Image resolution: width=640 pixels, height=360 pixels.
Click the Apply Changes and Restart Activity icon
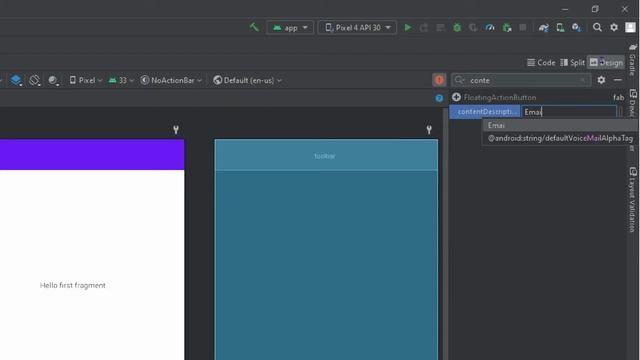click(x=424, y=27)
